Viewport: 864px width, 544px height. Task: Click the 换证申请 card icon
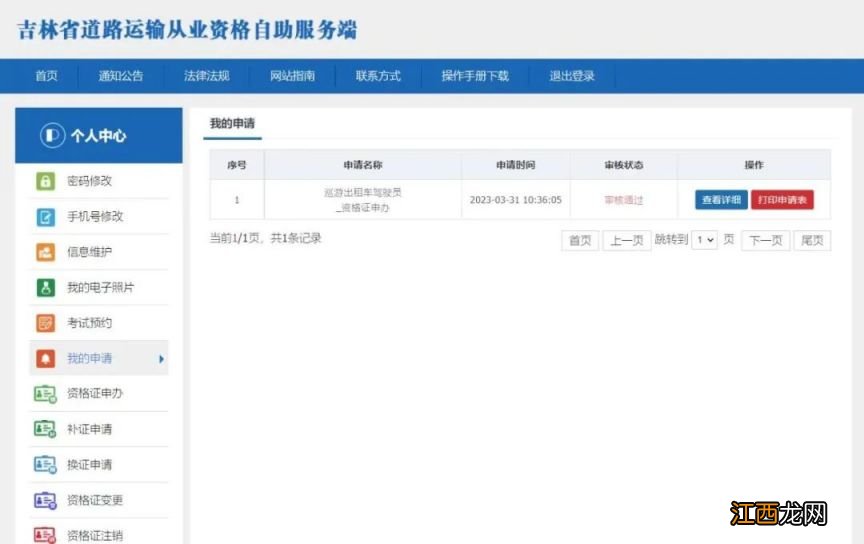tap(45, 465)
